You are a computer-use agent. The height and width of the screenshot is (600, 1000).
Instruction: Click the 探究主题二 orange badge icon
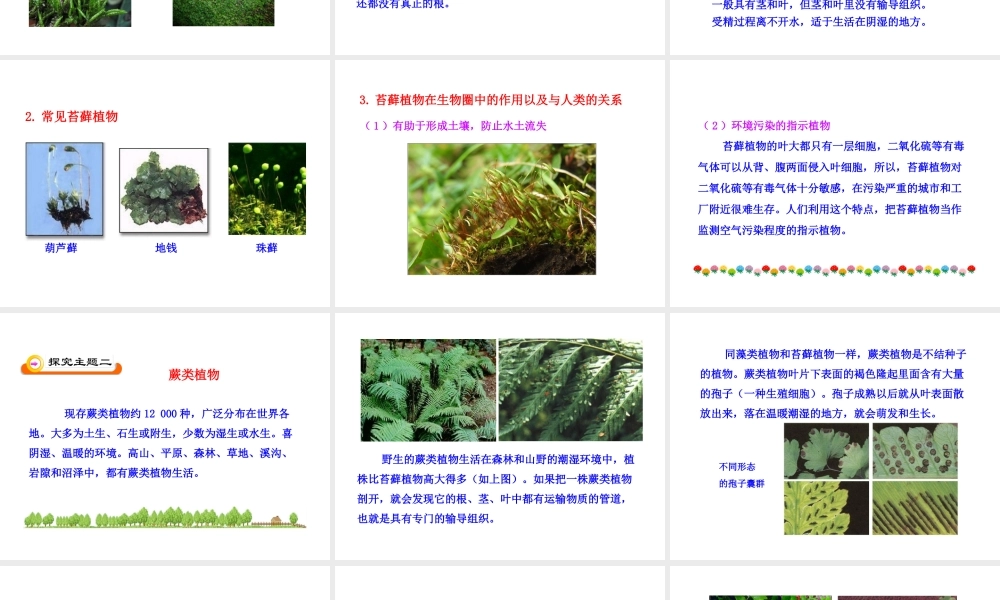point(71,364)
